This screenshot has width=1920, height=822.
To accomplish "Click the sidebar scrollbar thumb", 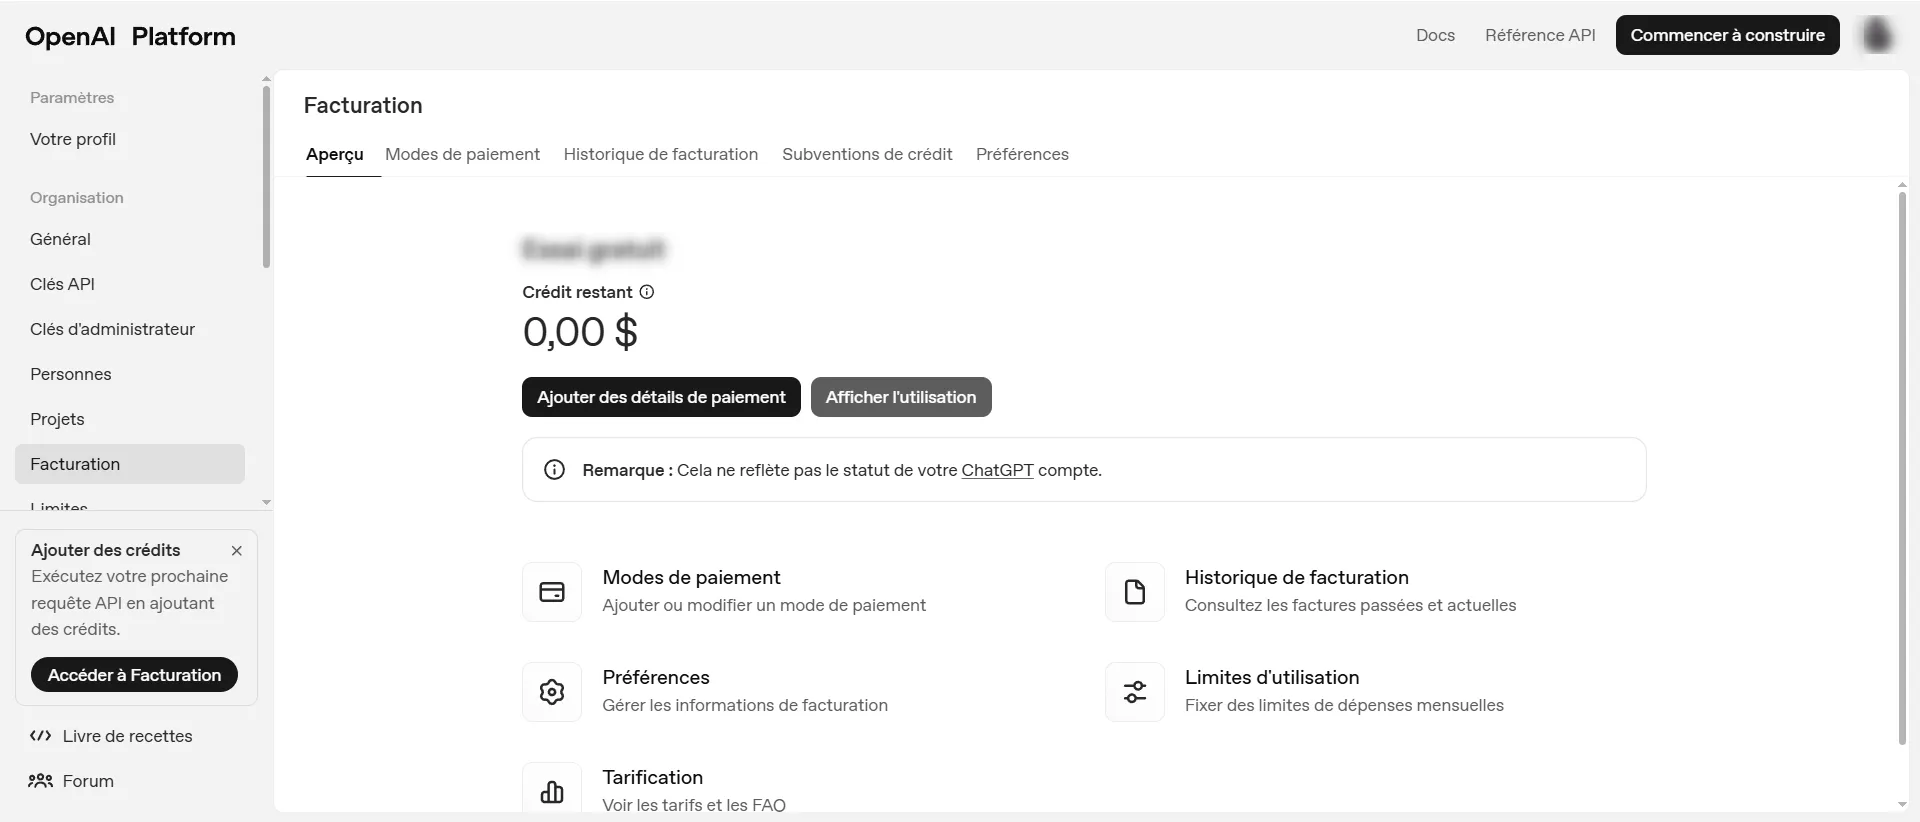I will coord(266,177).
